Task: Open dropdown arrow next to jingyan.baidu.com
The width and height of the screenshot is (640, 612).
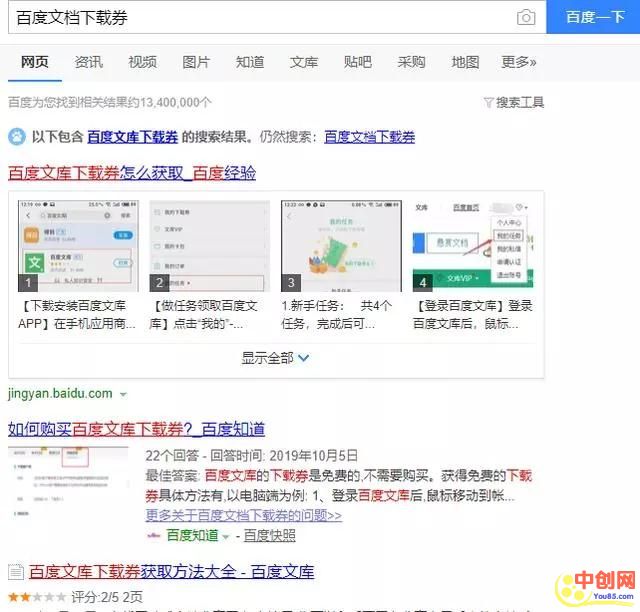Action: (x=123, y=394)
